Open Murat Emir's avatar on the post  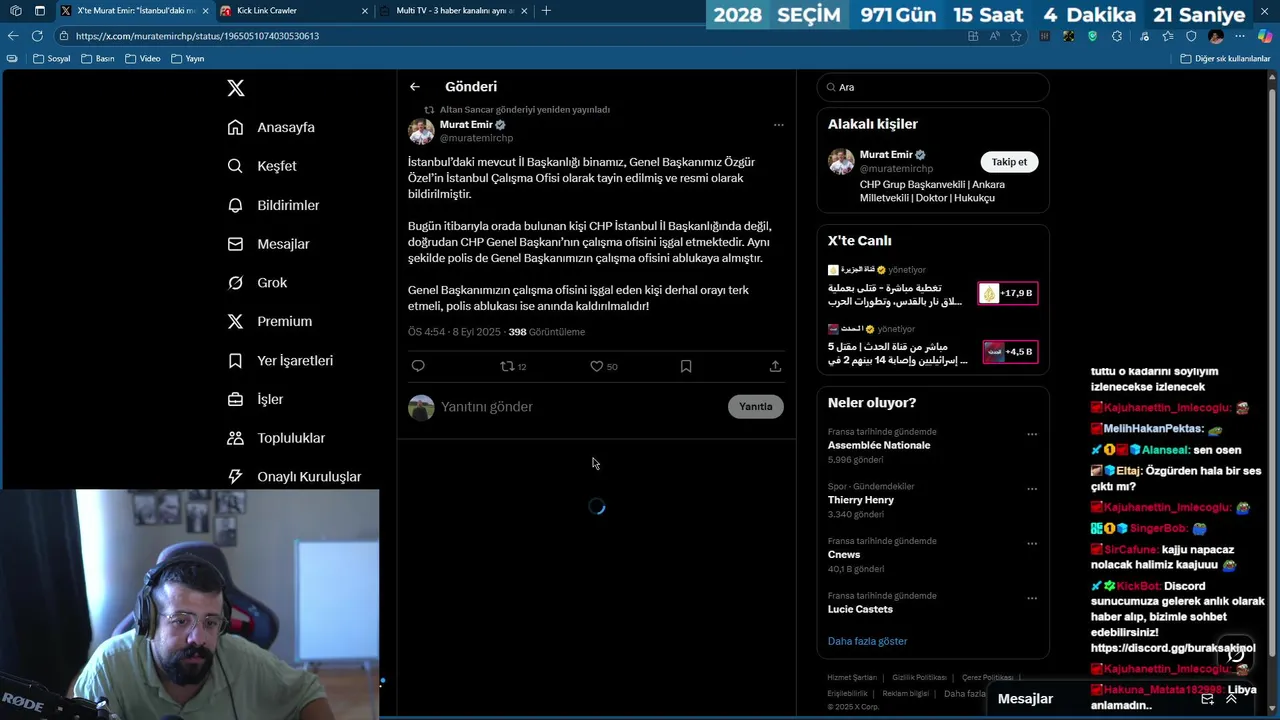tap(421, 131)
